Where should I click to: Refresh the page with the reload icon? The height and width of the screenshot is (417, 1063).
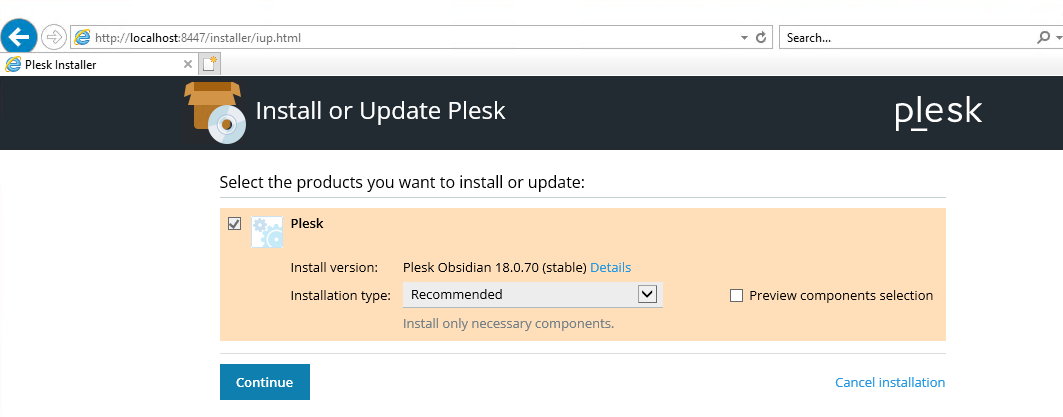tap(761, 38)
